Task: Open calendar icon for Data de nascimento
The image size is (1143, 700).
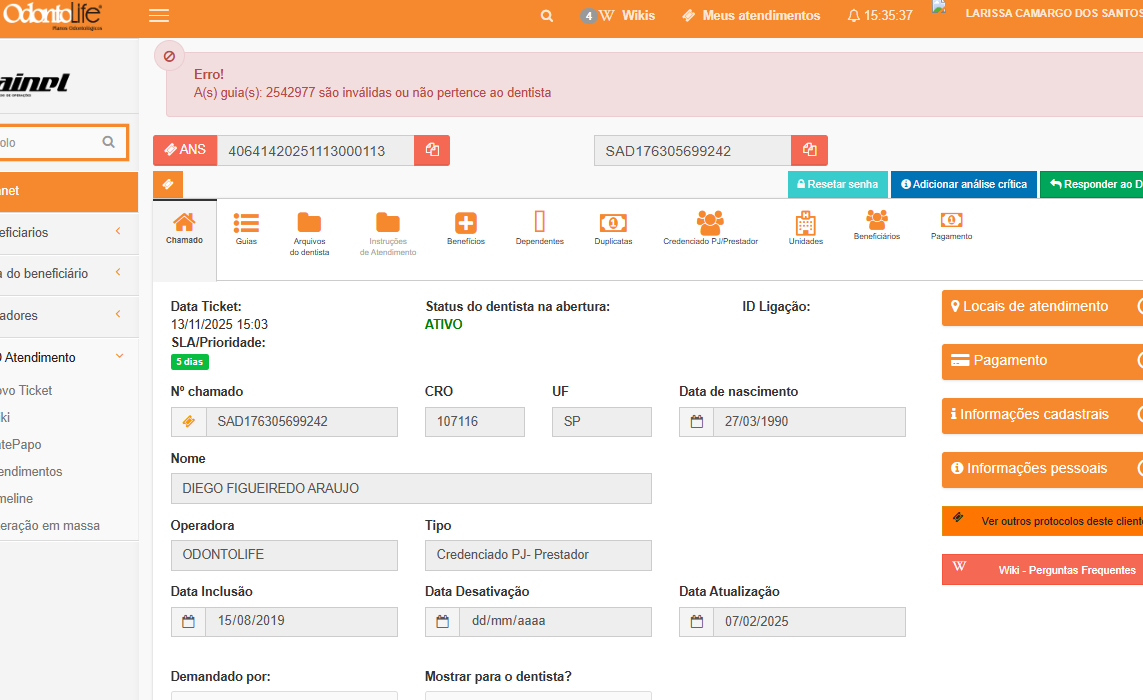Action: coord(696,422)
